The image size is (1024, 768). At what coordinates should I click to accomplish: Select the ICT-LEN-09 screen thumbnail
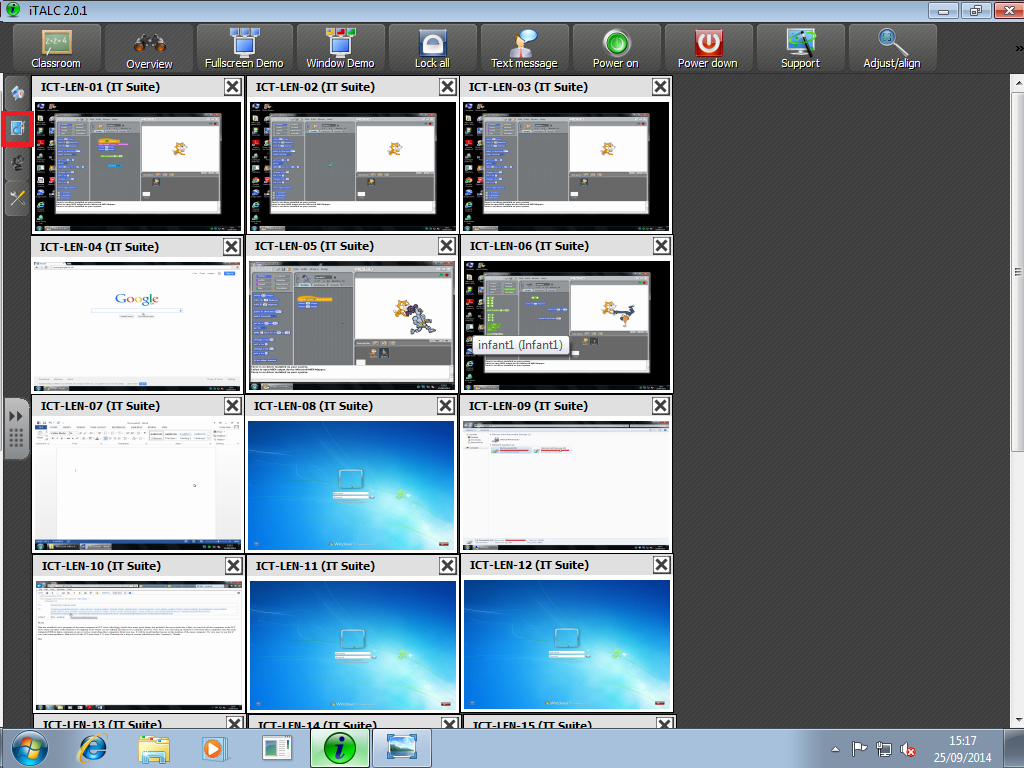[566, 485]
